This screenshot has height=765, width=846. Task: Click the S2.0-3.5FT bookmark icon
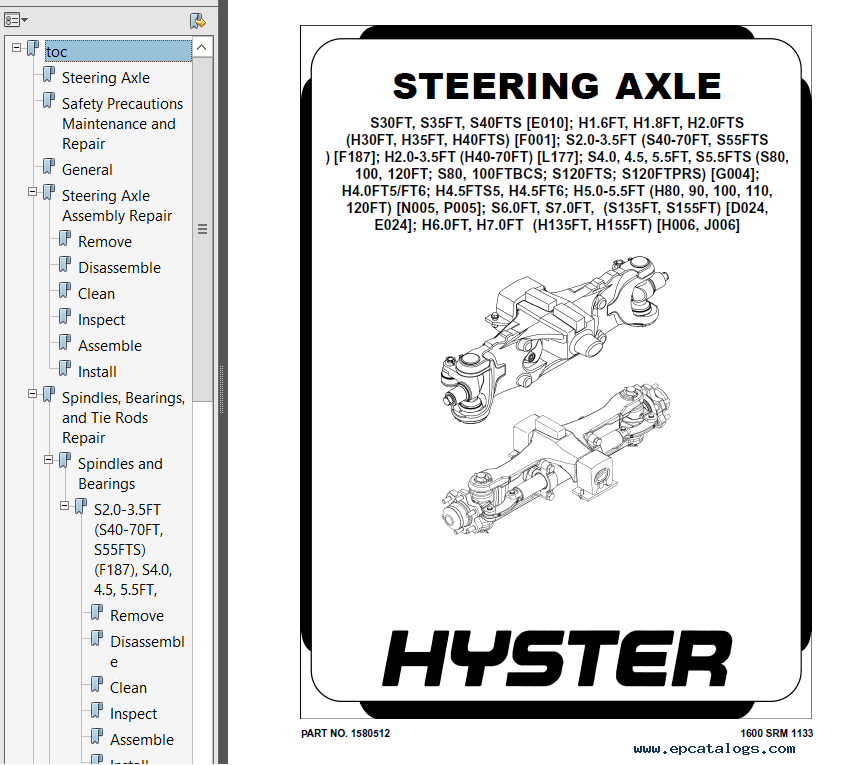pyautogui.click(x=81, y=506)
